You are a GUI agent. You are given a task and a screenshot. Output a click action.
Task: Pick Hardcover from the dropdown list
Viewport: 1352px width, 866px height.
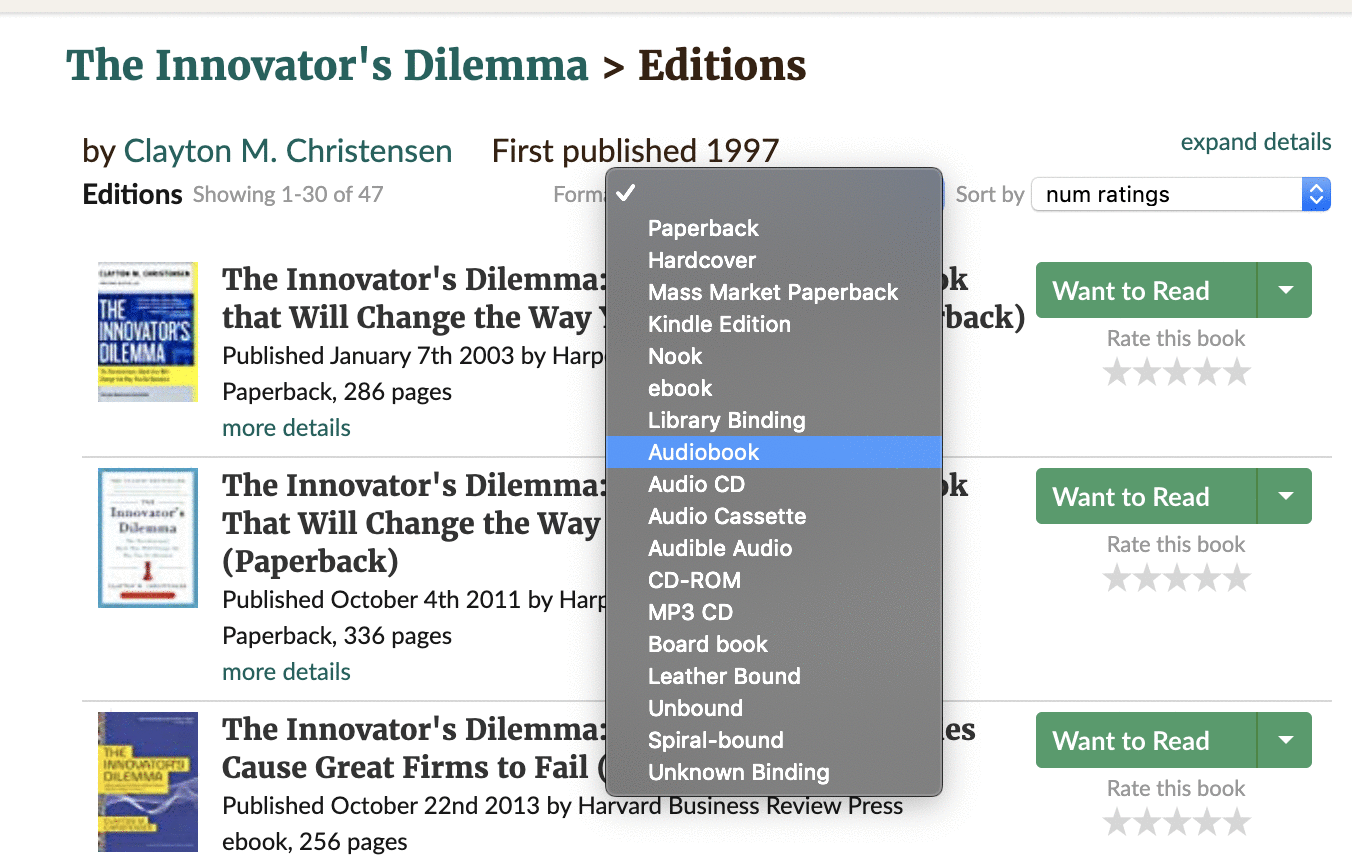coord(774,260)
